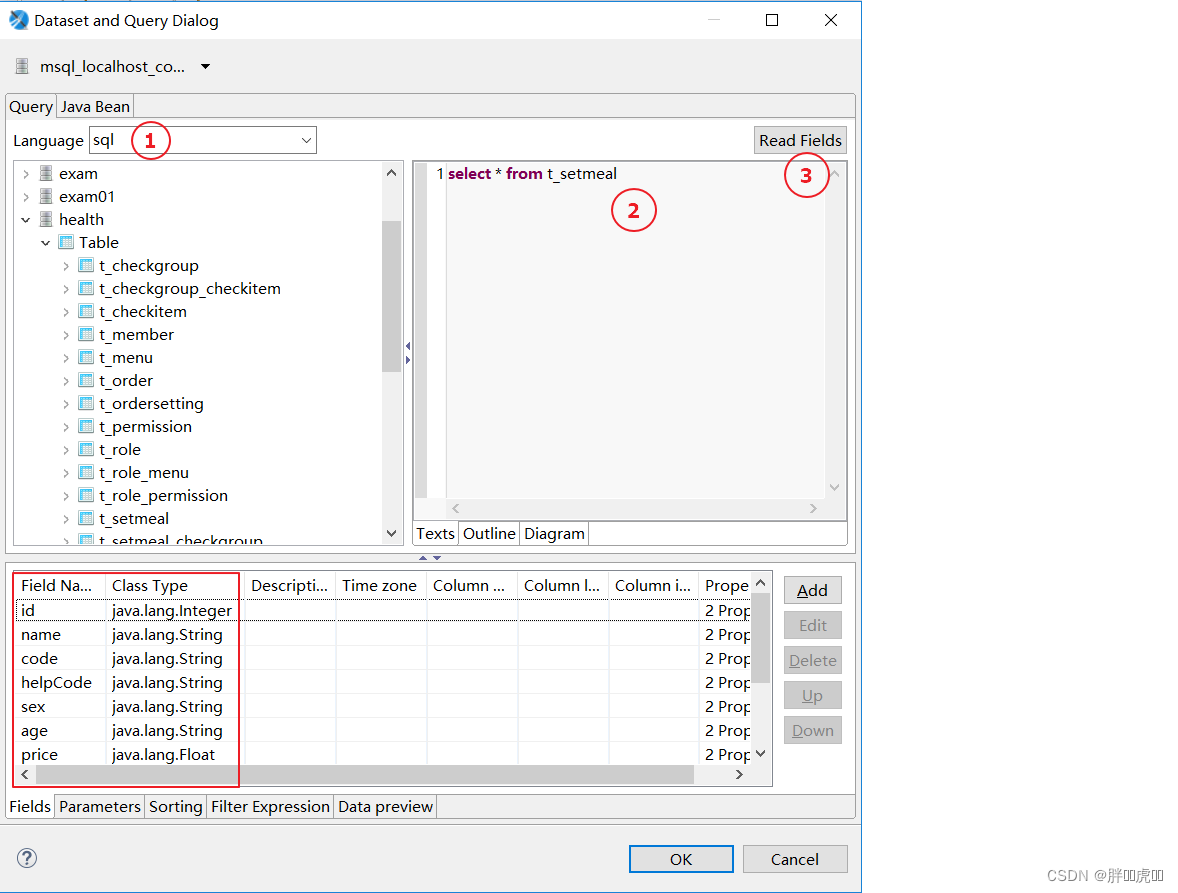Screen dimensions: 1178x893
Task: Click the Edit field button
Action: coord(812,626)
